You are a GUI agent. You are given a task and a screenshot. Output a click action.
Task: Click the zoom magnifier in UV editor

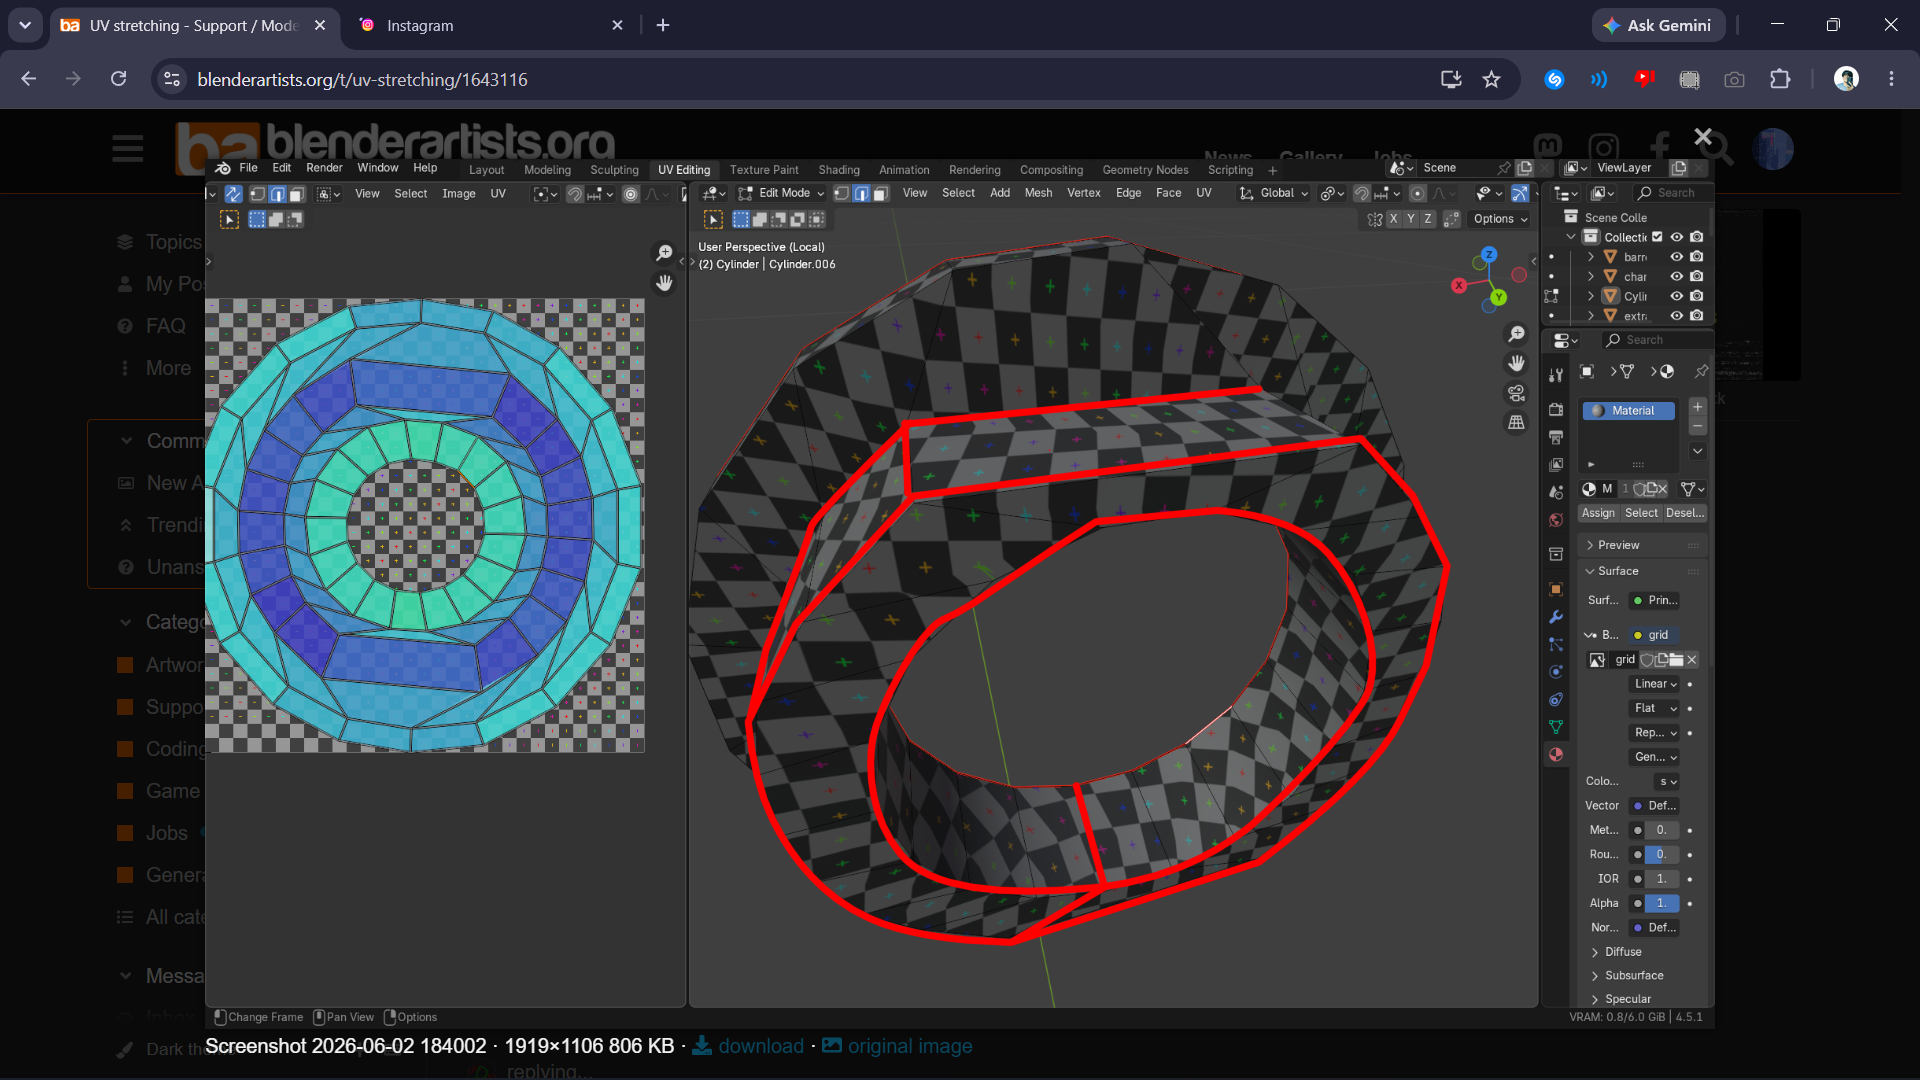coord(664,253)
